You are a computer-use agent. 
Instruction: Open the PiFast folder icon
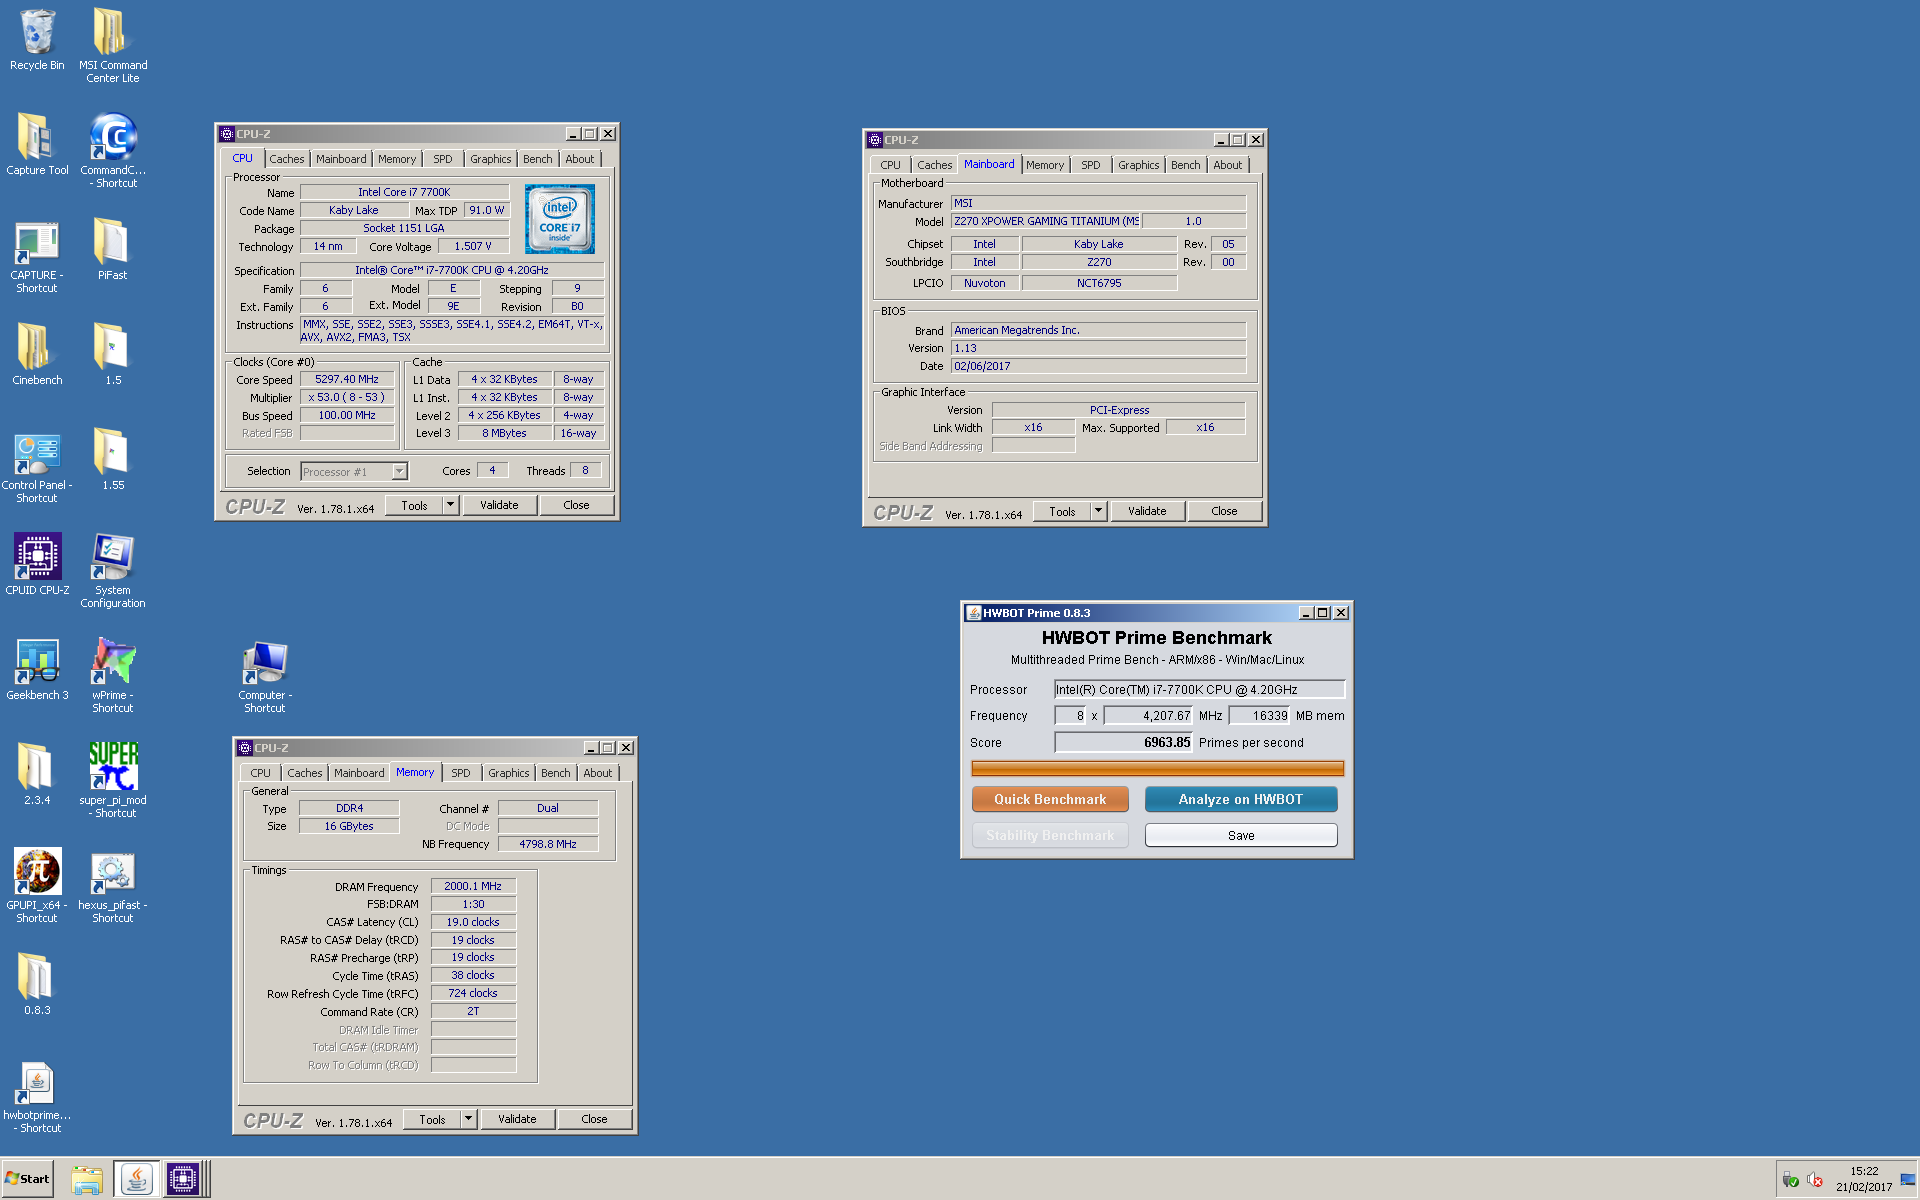click(112, 250)
